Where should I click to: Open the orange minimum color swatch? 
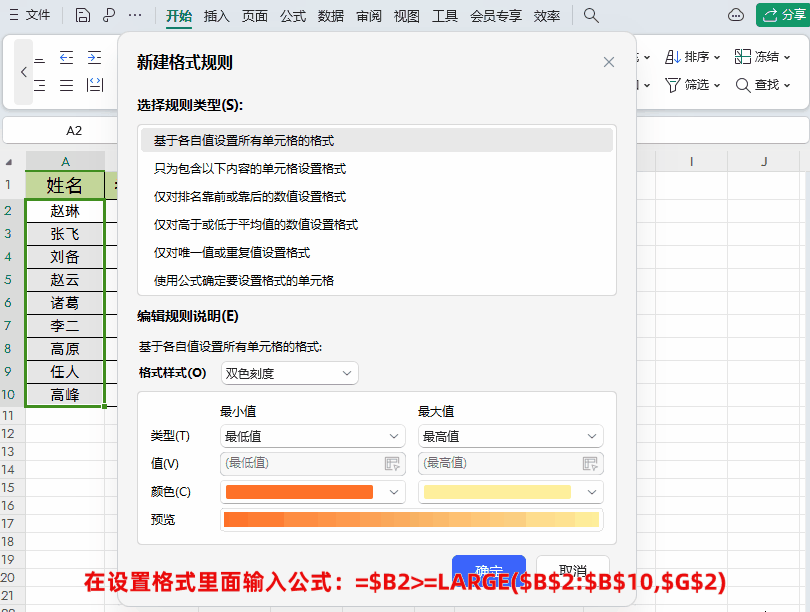pos(313,492)
